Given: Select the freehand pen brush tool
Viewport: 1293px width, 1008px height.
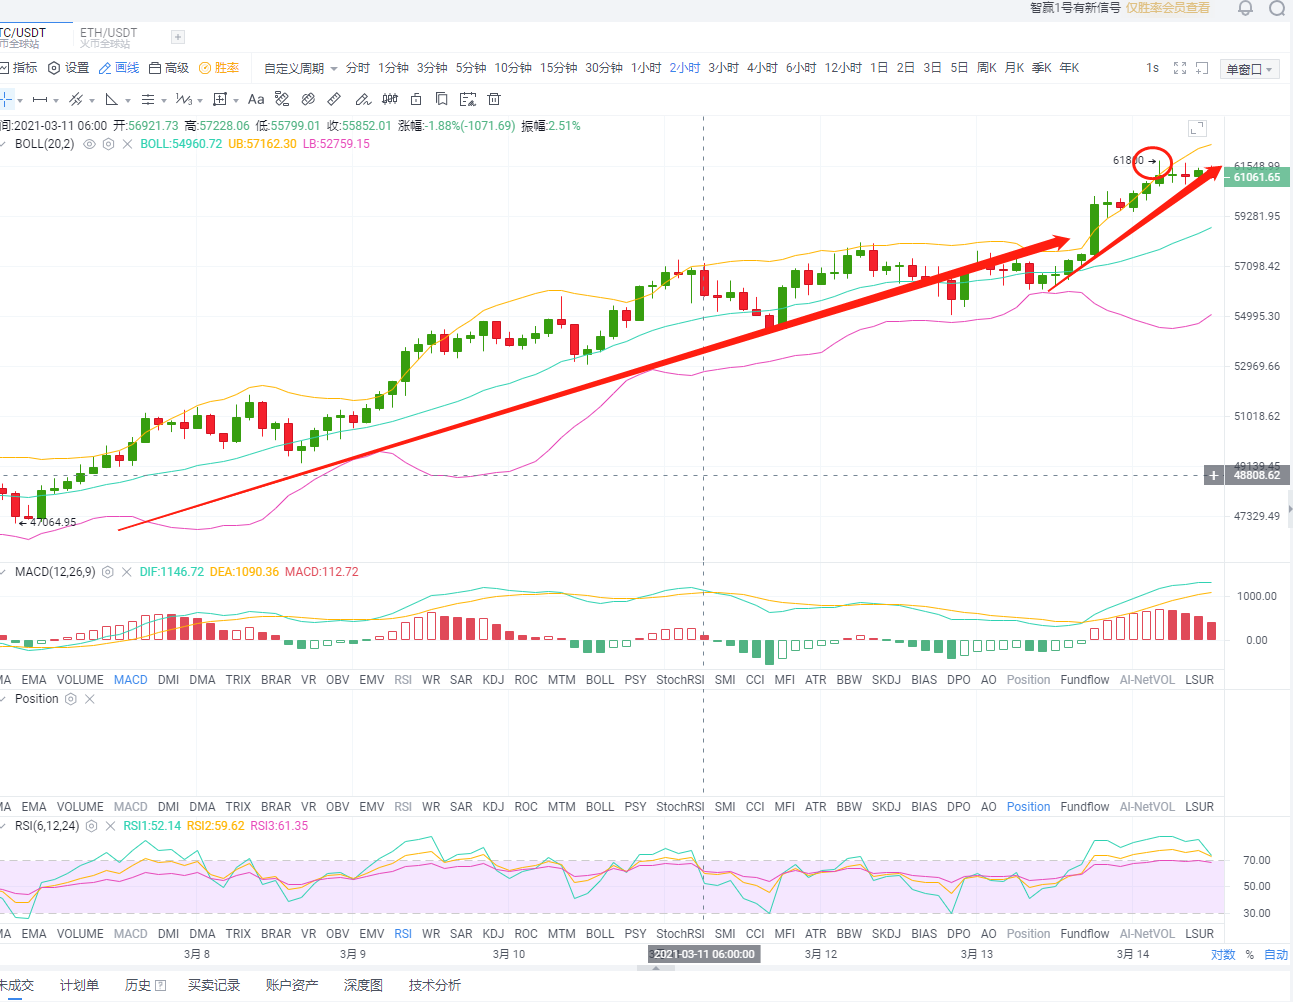Looking at the screenshot, I should click(x=363, y=99).
